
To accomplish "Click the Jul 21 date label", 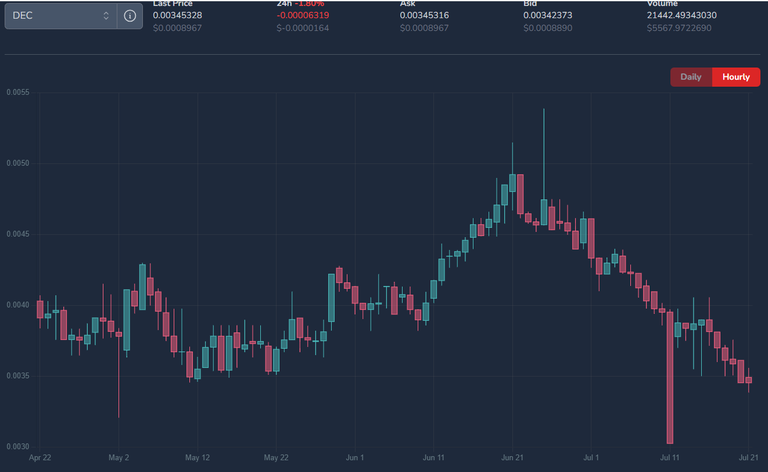I will [748, 457].
